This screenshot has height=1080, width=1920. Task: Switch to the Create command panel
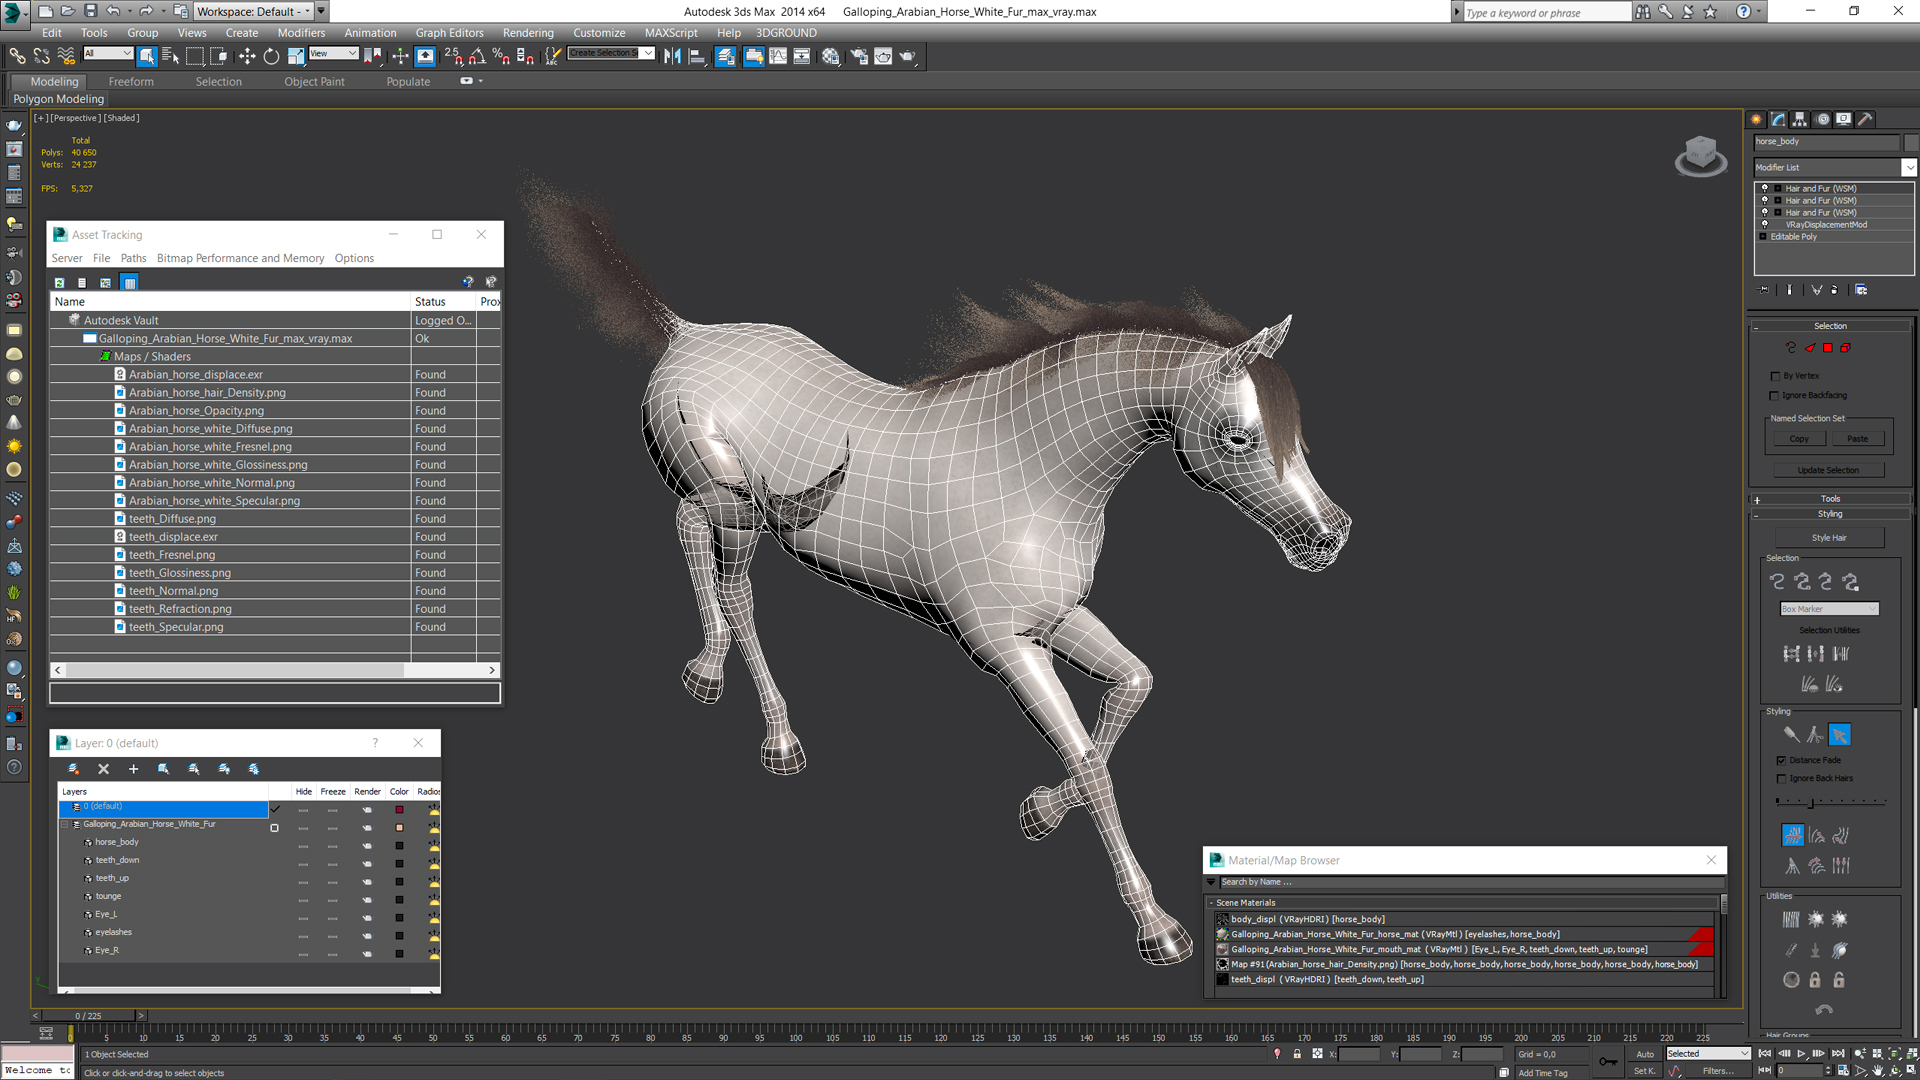[x=1757, y=119]
